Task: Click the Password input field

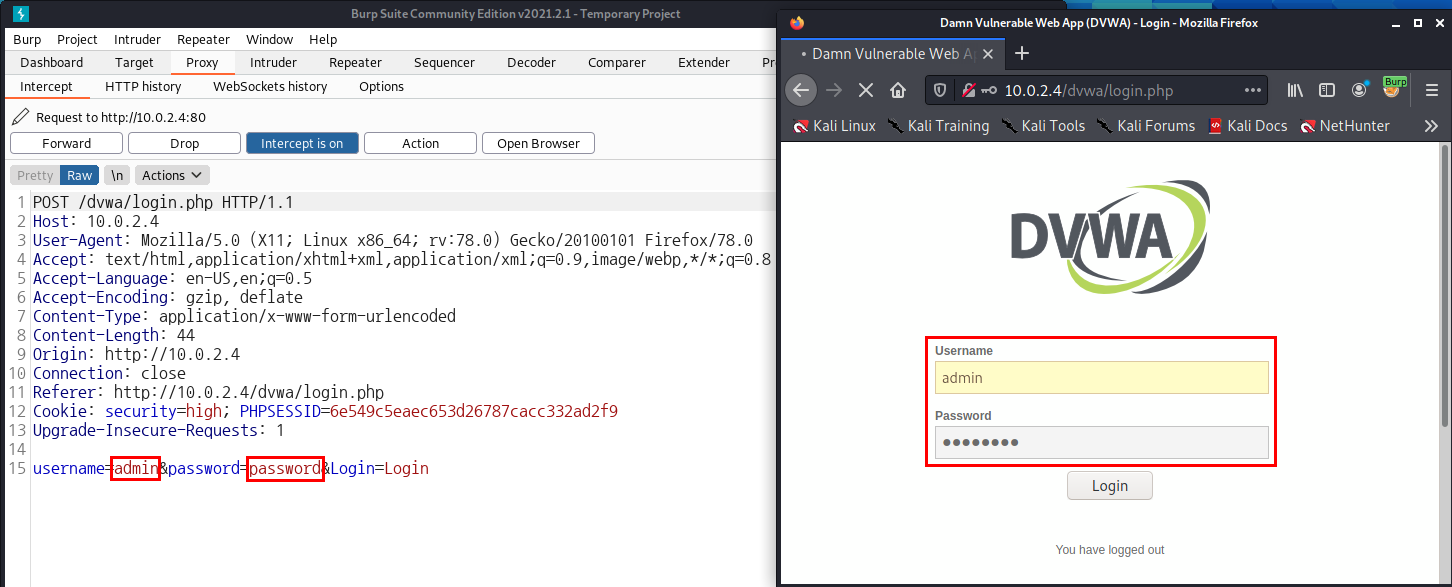Action: coord(1101,442)
